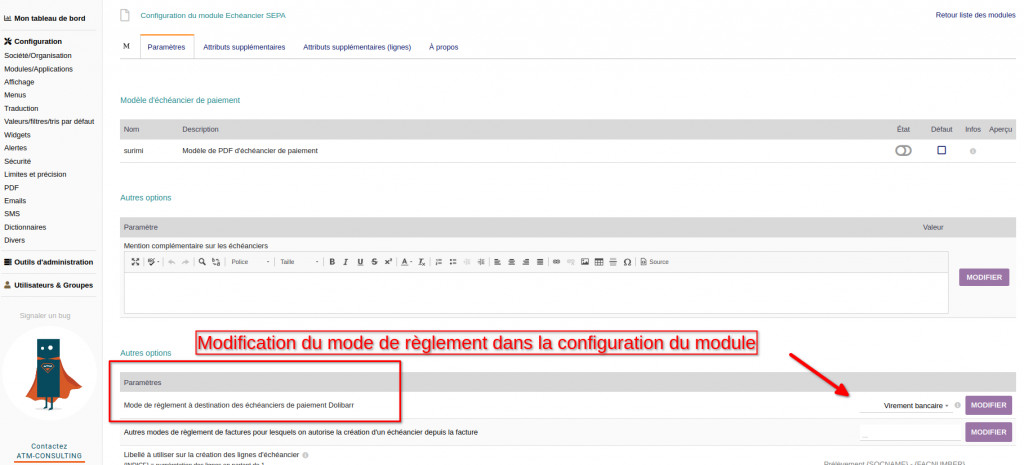Click MODIFIER for Autres modes de règlement

(989, 432)
